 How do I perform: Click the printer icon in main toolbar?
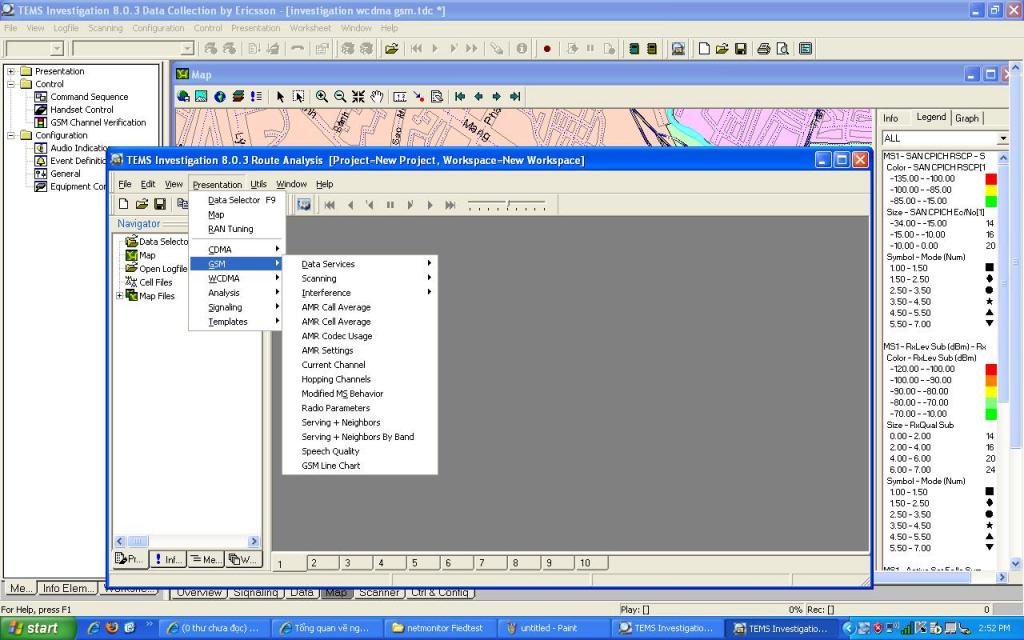[x=764, y=48]
